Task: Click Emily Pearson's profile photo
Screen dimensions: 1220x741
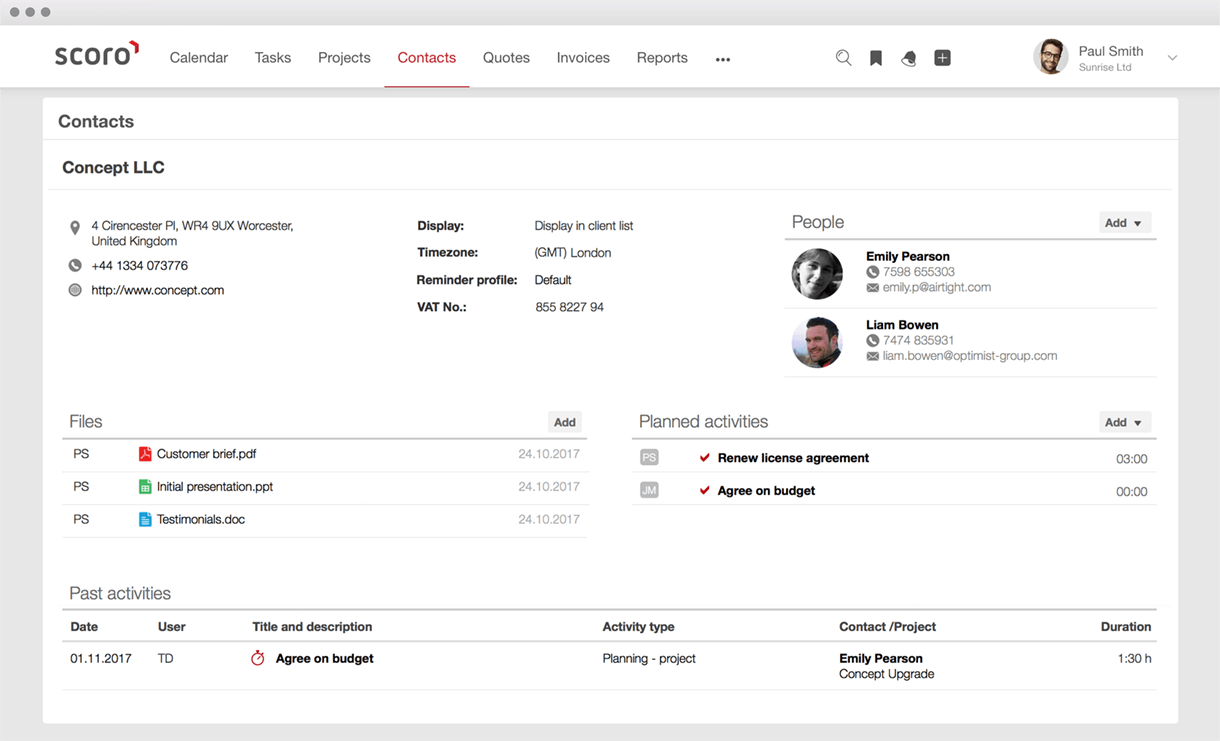Action: click(x=817, y=274)
